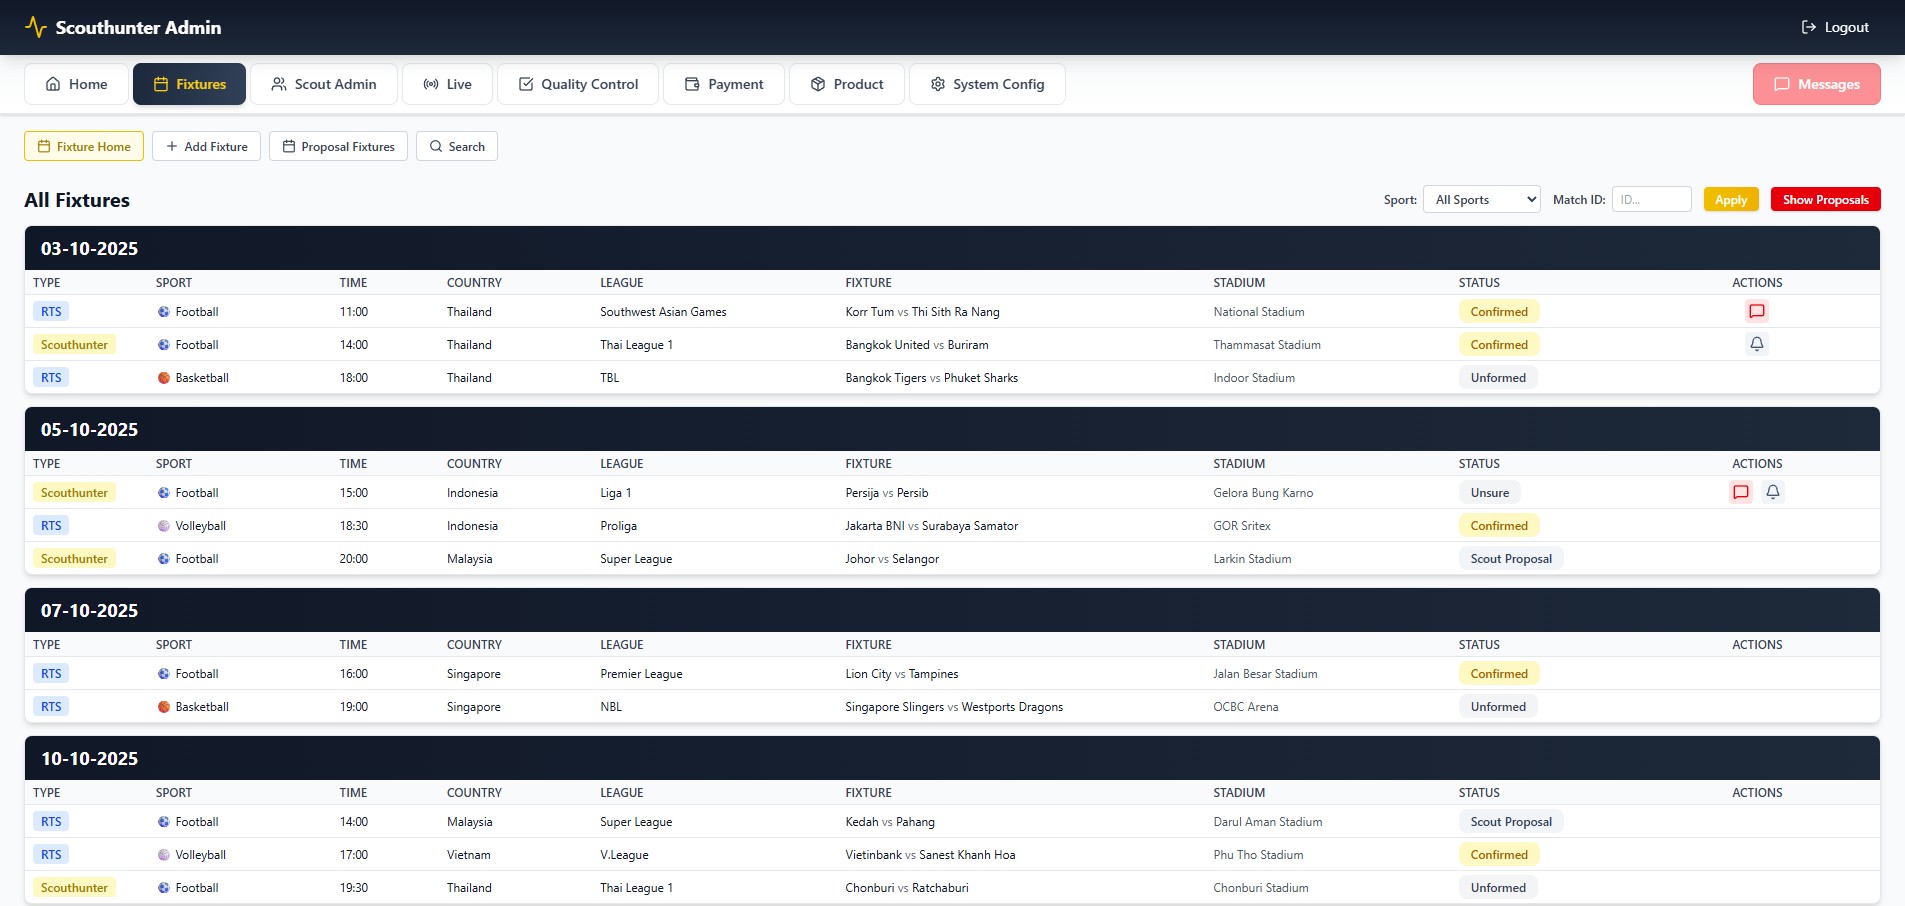Open the System Config gear menu
The image size is (1905, 906).
click(x=986, y=84)
